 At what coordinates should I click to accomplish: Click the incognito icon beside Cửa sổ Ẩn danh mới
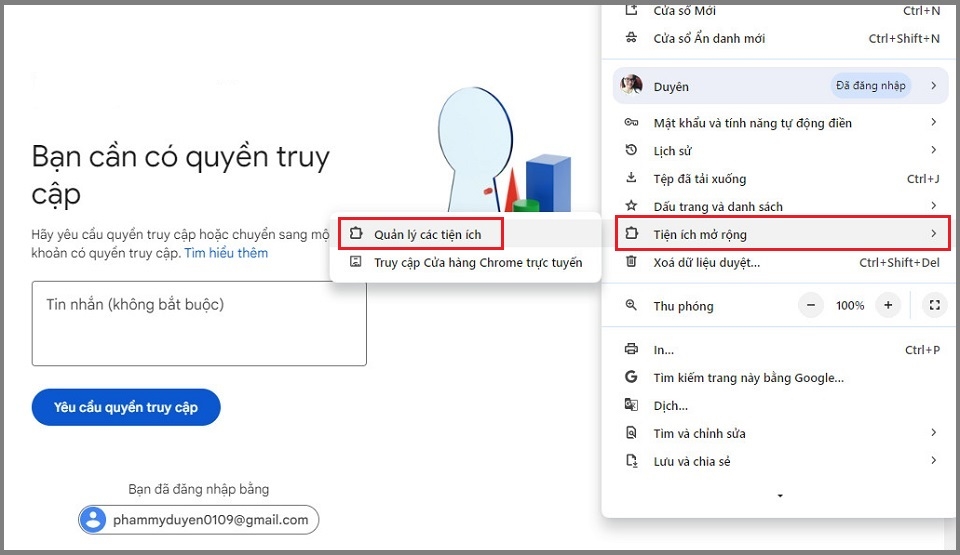pos(631,38)
